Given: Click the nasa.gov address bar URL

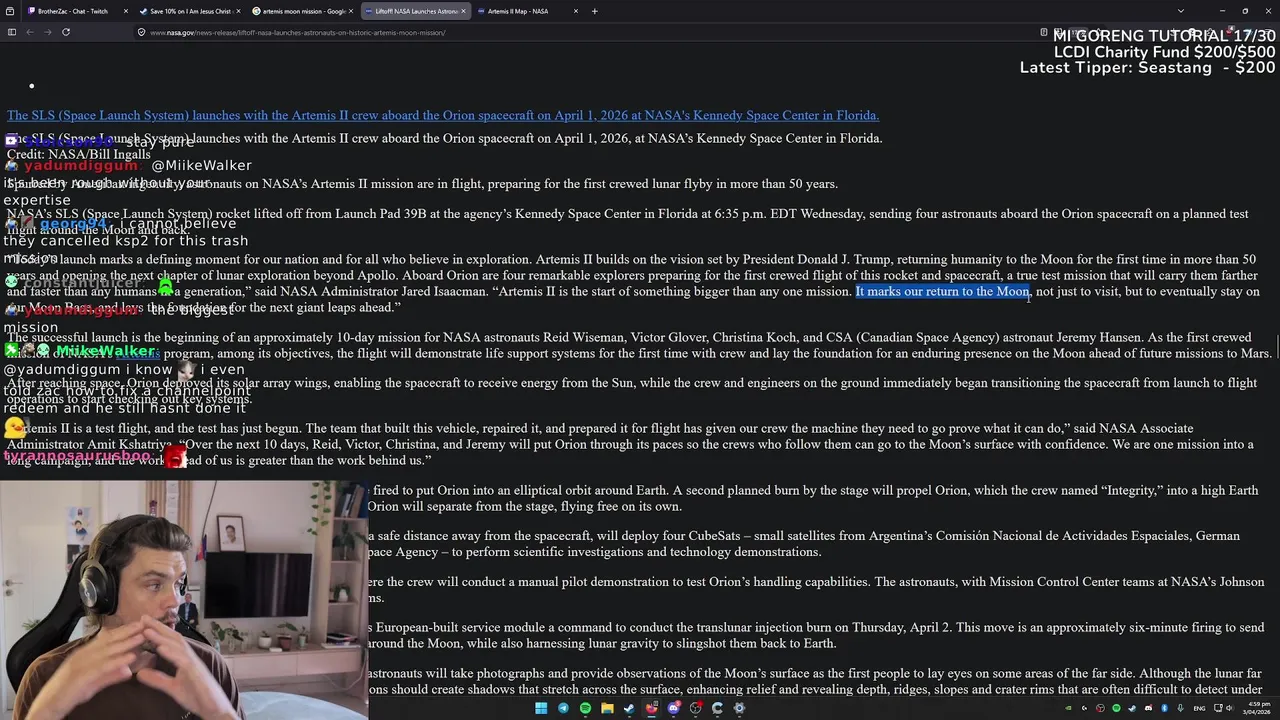Looking at the screenshot, I should coord(297,32).
